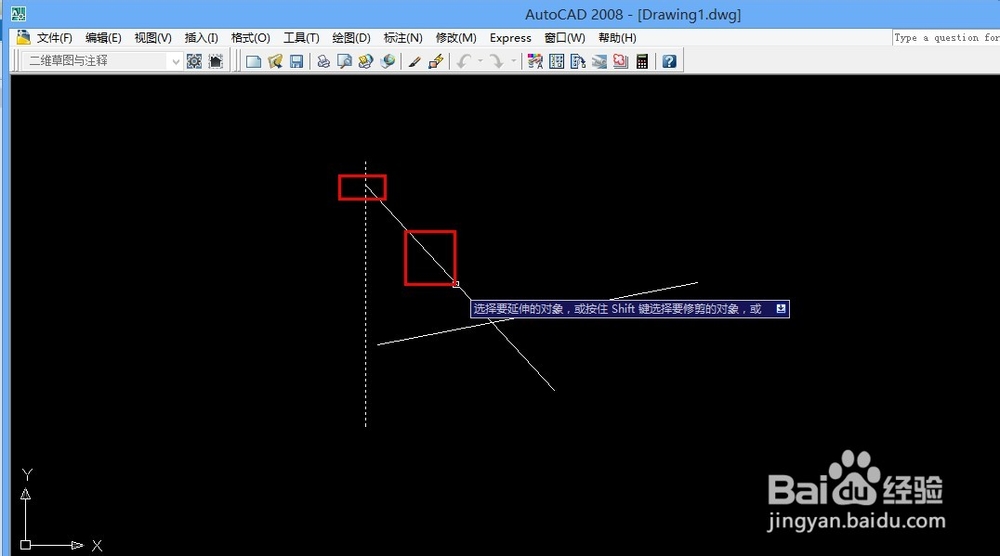Click the Open file folder icon
Image resolution: width=1000 pixels, height=556 pixels.
coord(275,61)
